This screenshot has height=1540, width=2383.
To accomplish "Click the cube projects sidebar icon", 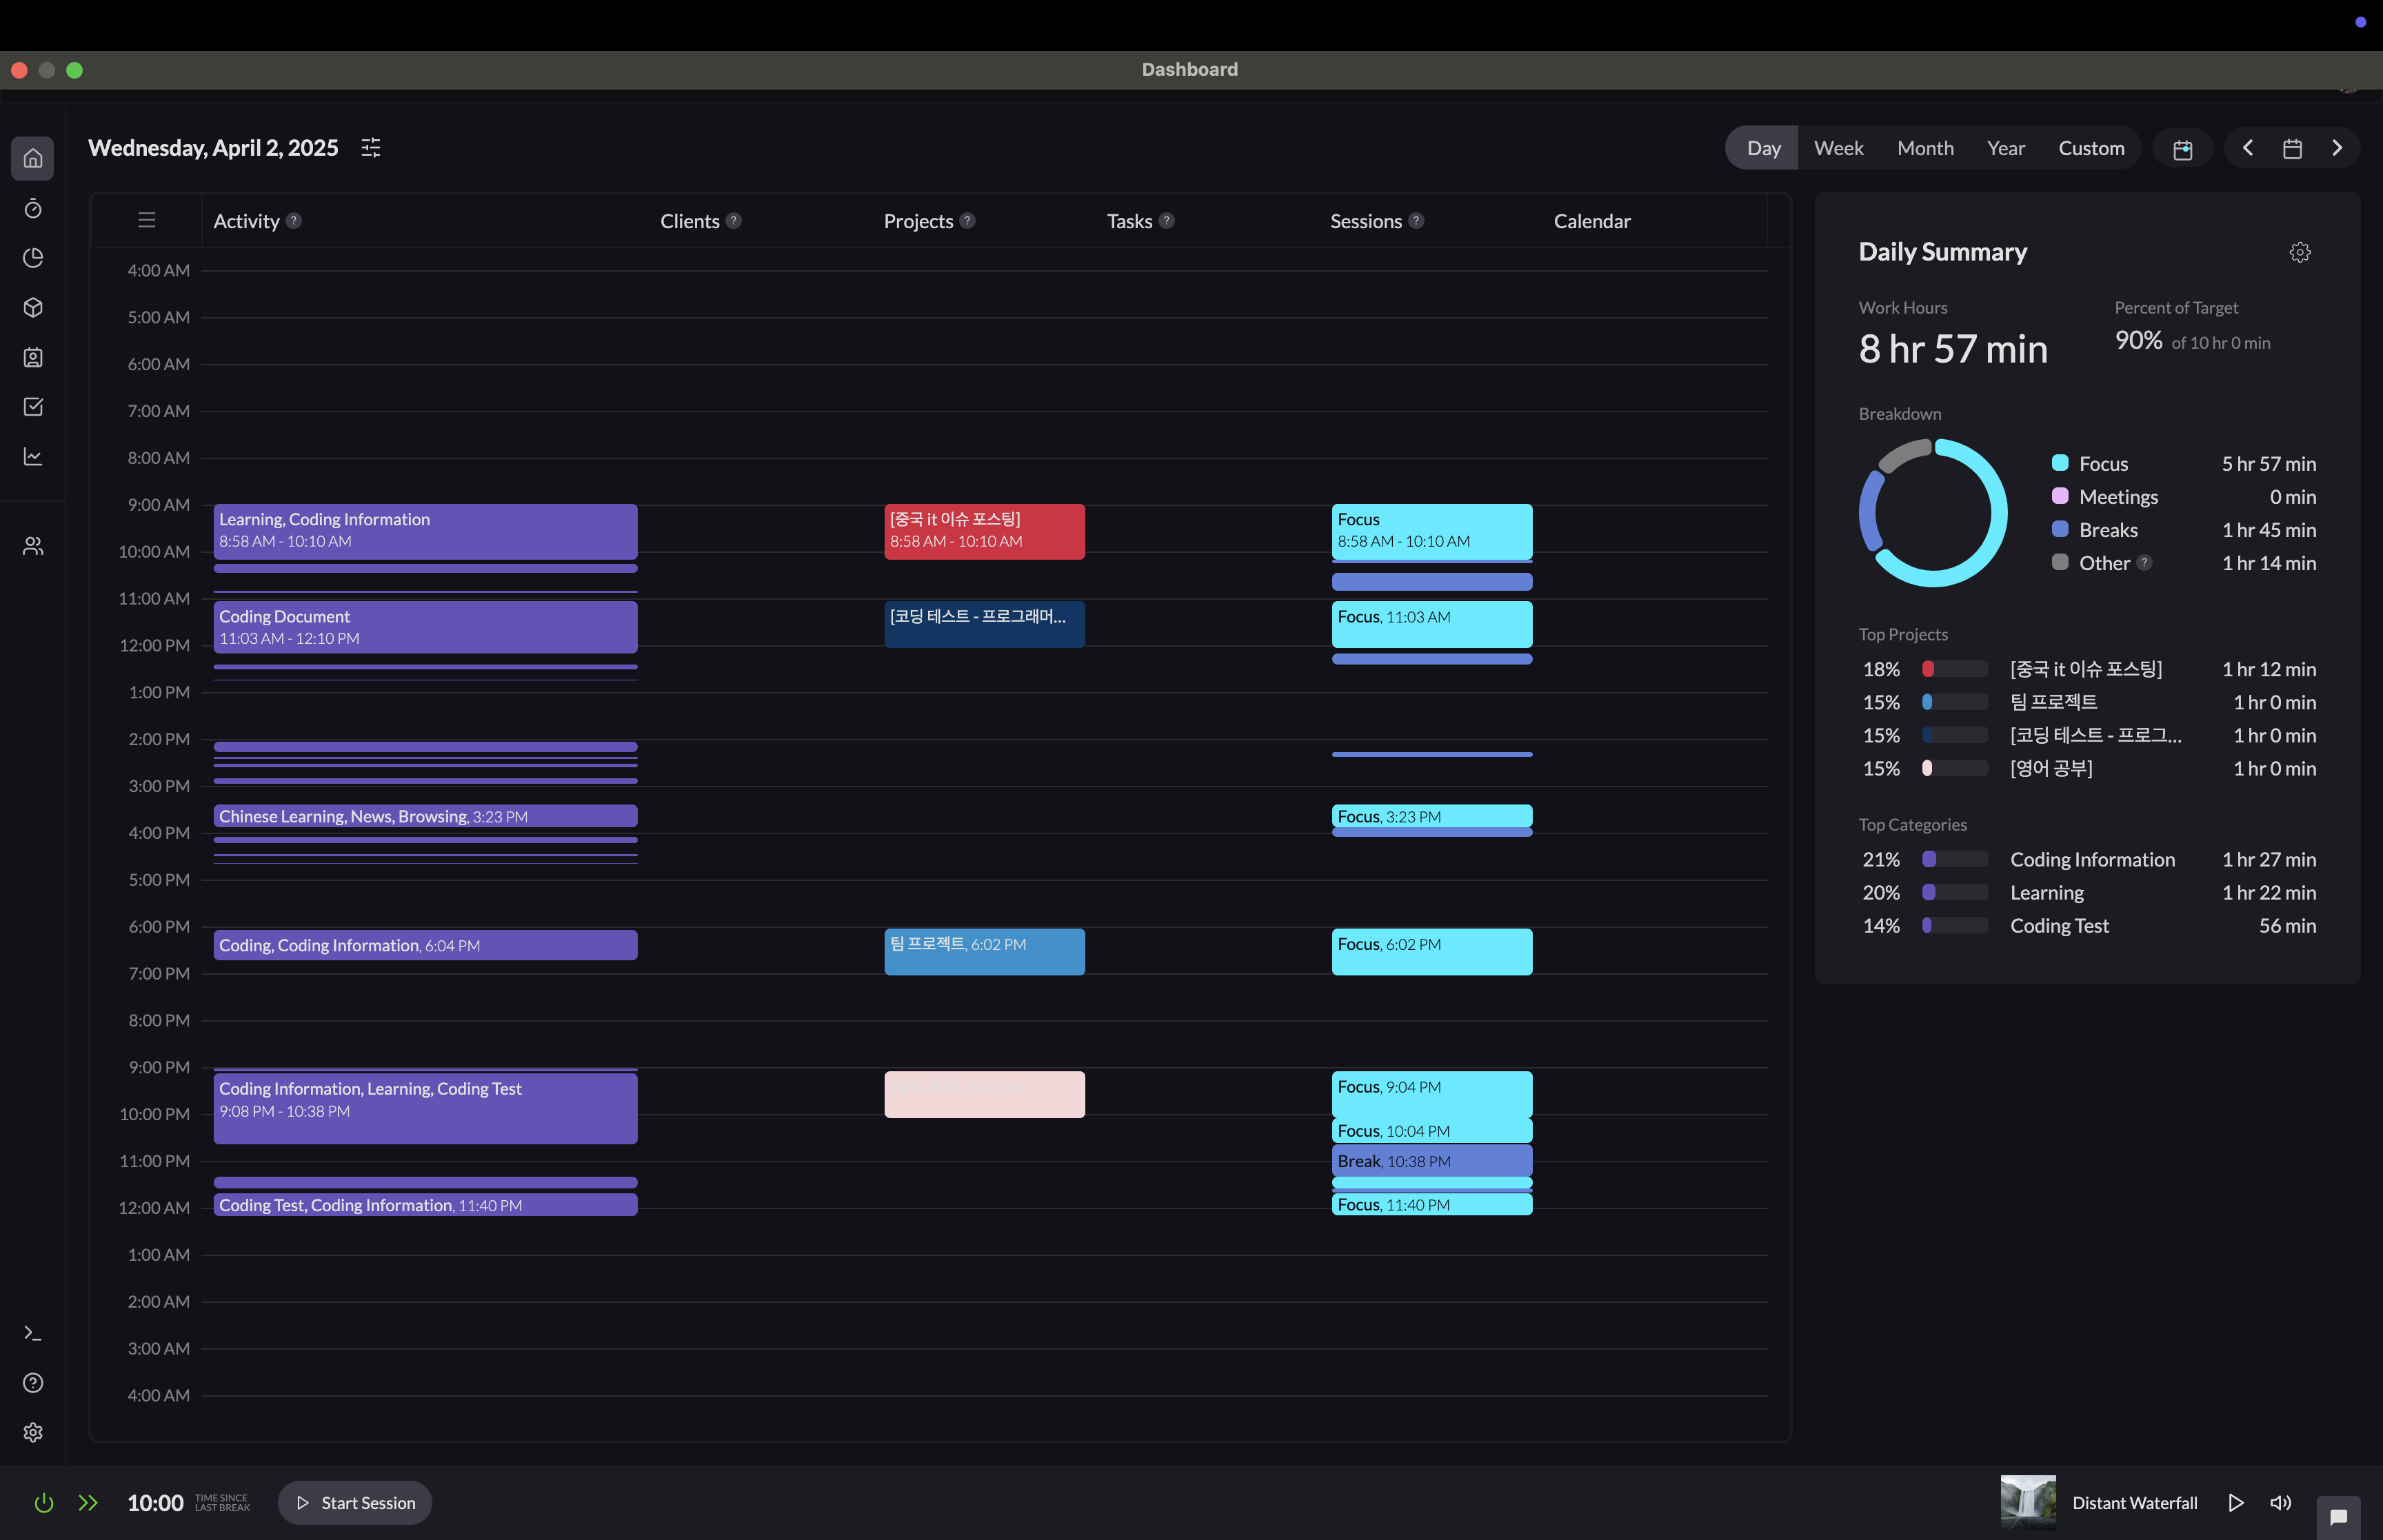I will point(33,307).
